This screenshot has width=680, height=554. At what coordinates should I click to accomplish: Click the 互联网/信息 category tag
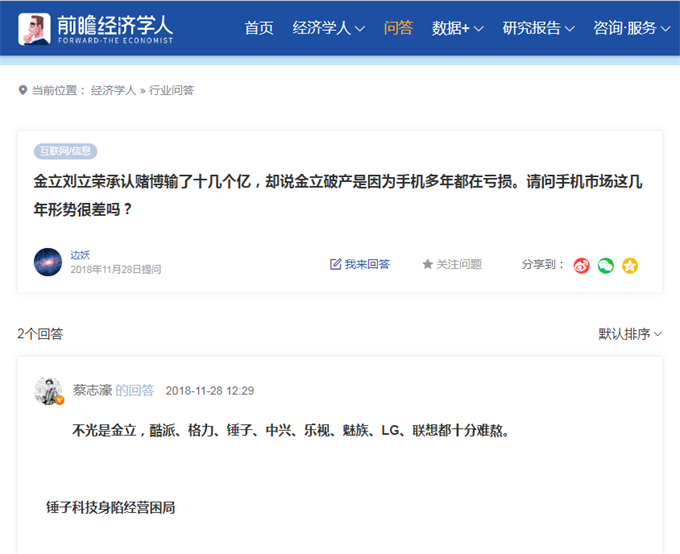(65, 151)
